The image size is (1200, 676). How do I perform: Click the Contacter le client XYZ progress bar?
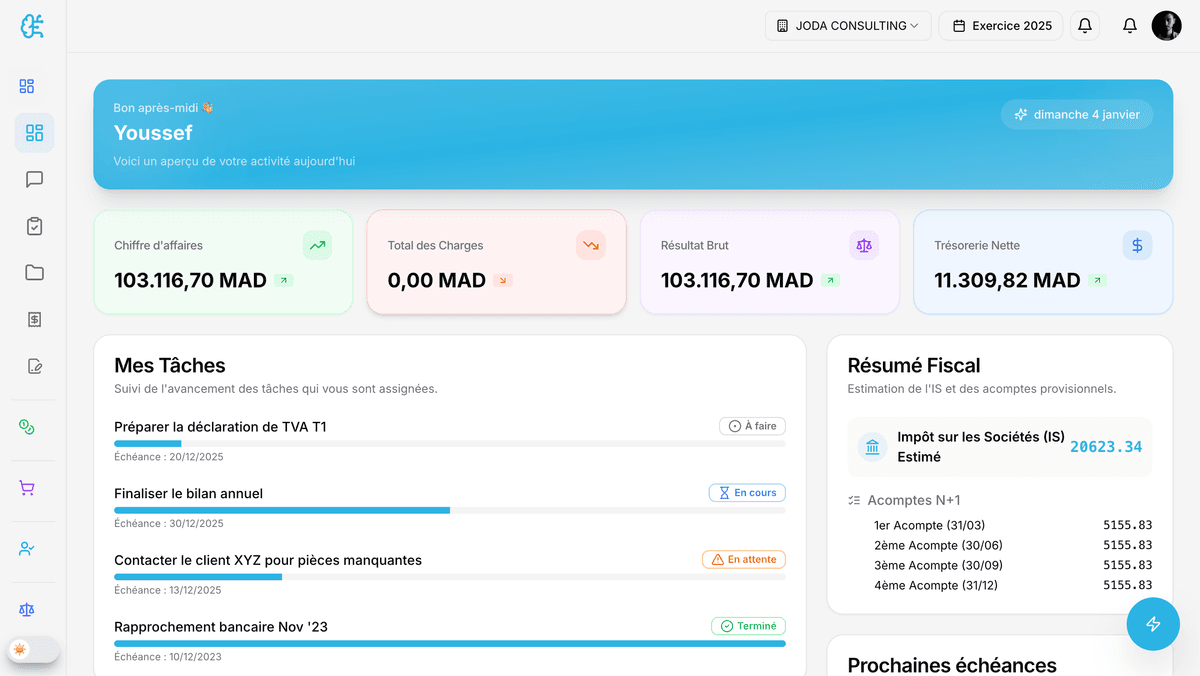pos(450,577)
